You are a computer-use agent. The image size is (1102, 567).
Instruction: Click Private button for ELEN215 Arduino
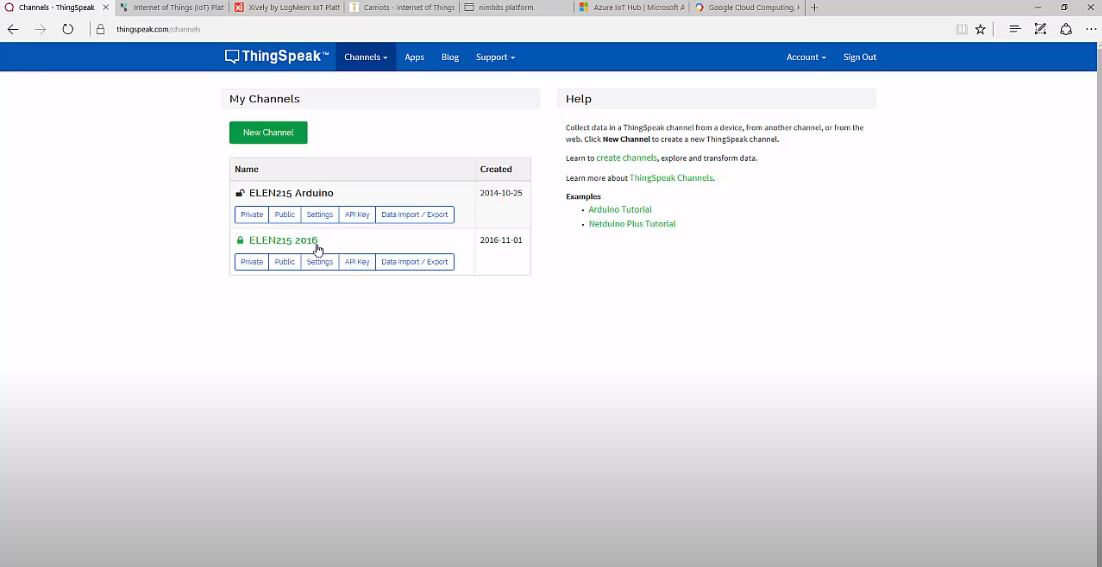pos(252,215)
